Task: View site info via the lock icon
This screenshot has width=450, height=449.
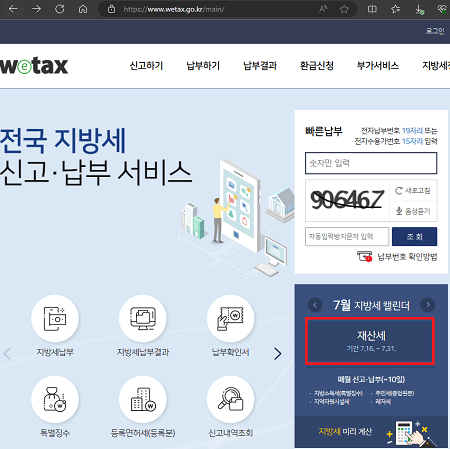Action: pos(111,9)
